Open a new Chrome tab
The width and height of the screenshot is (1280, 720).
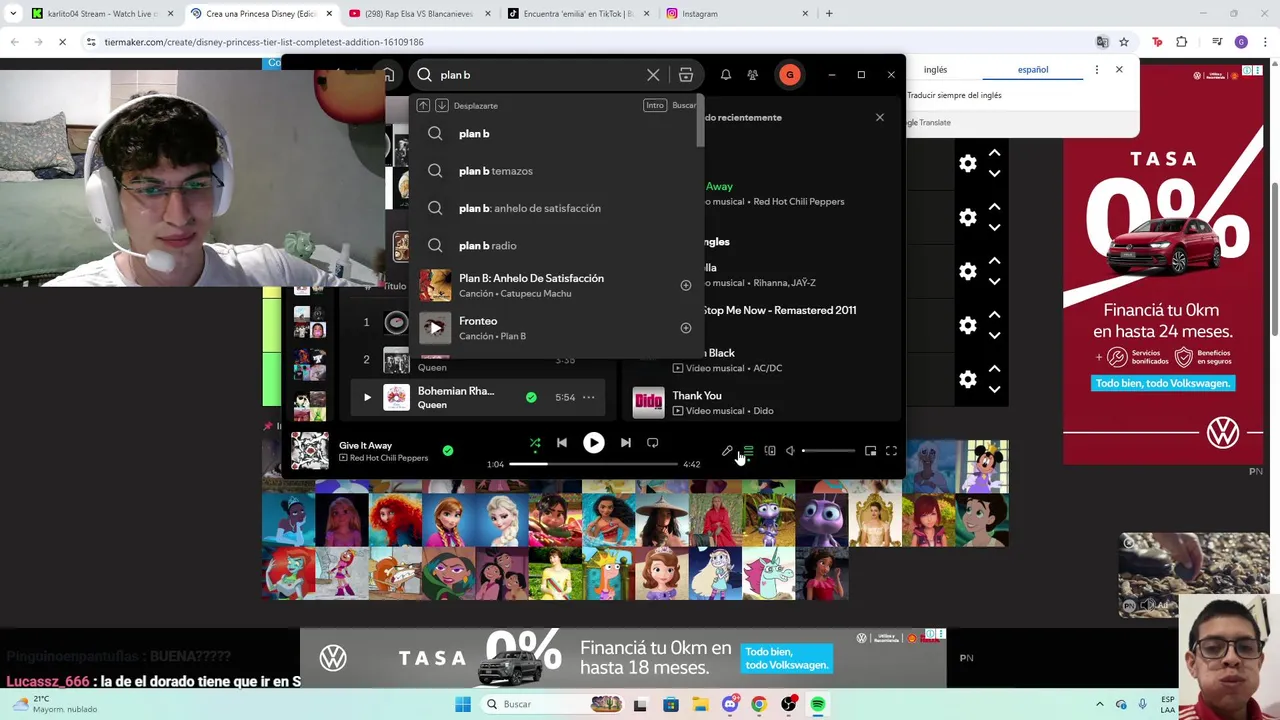[829, 14]
